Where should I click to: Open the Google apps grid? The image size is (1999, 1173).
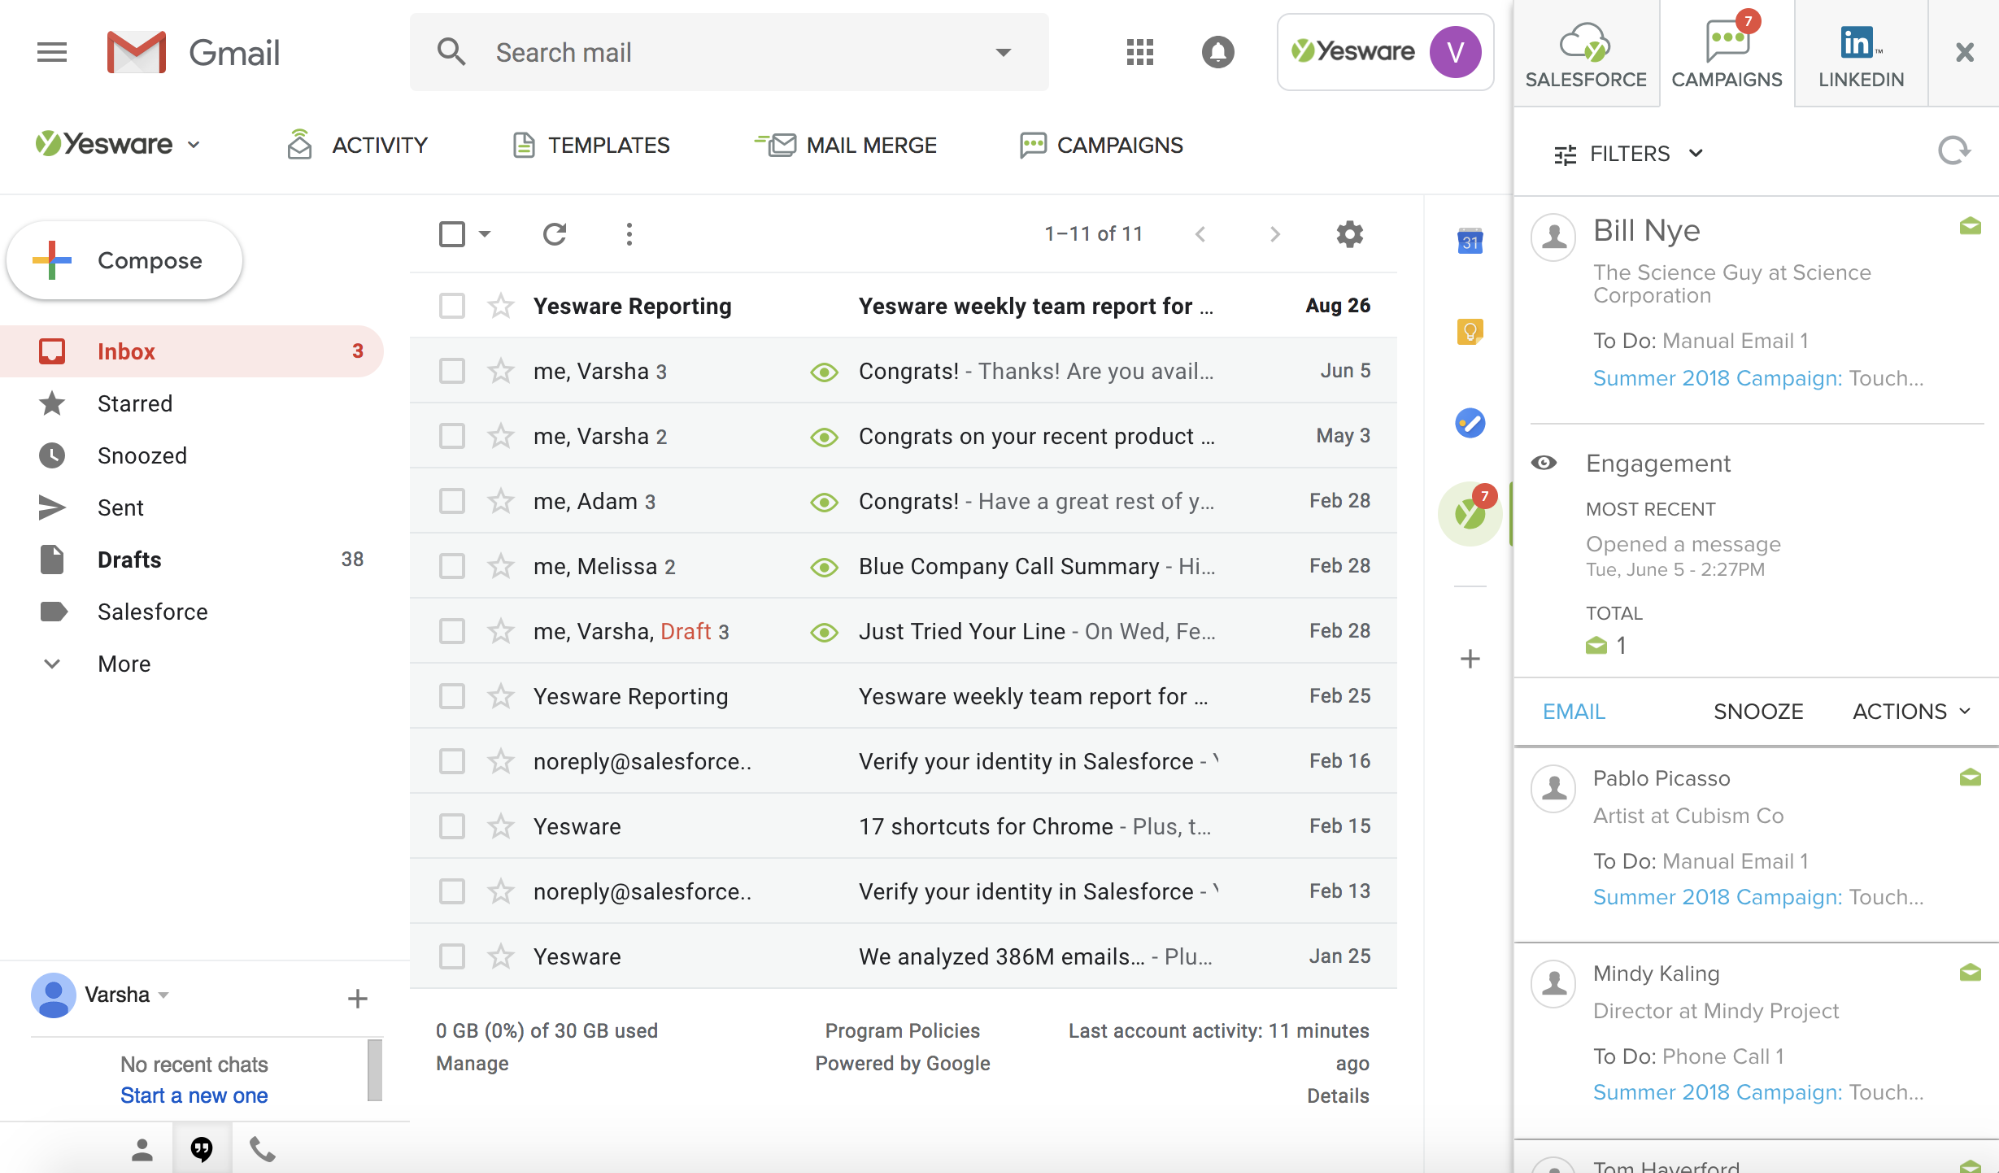[1139, 52]
